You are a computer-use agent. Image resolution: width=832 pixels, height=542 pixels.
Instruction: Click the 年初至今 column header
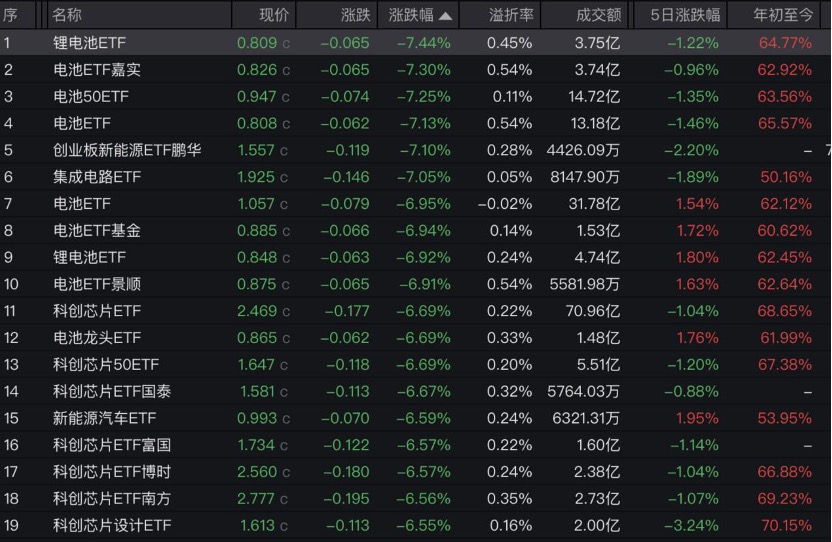(784, 15)
